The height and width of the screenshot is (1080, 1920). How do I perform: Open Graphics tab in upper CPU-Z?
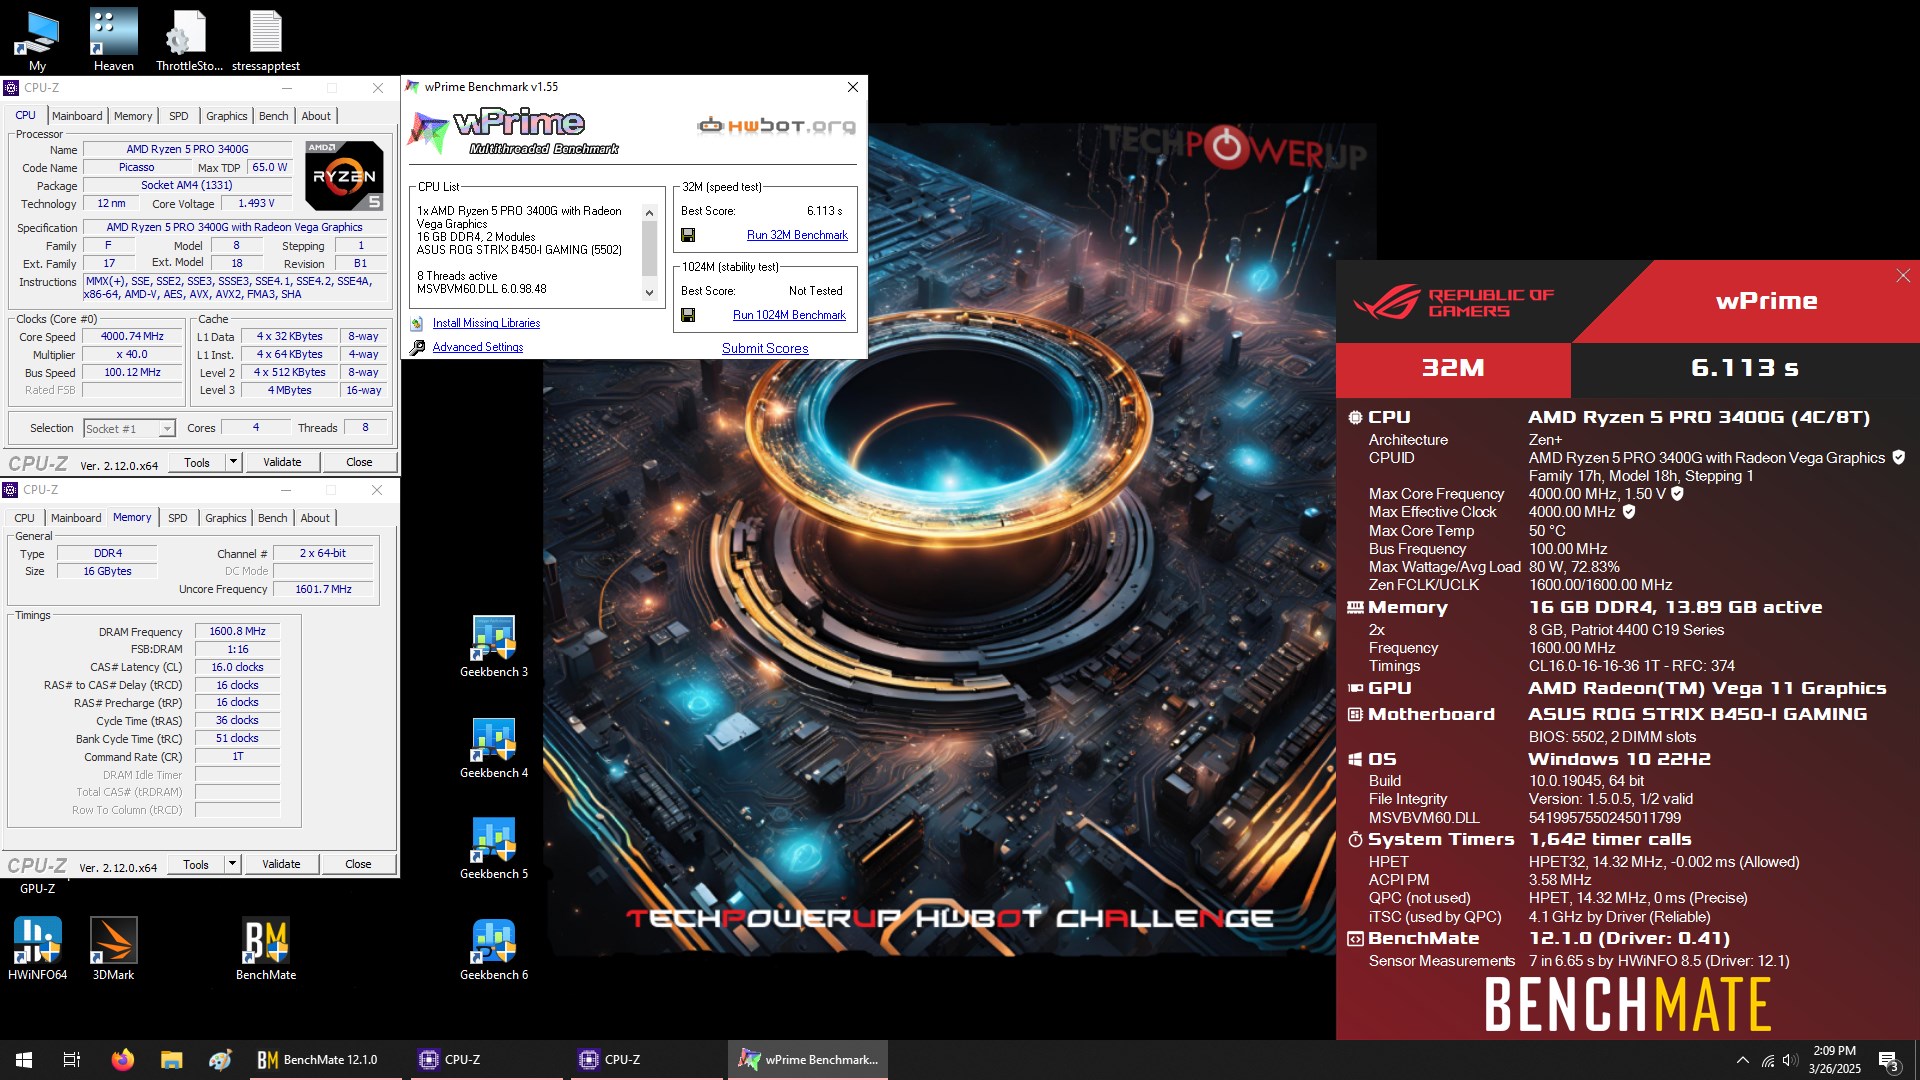(227, 116)
